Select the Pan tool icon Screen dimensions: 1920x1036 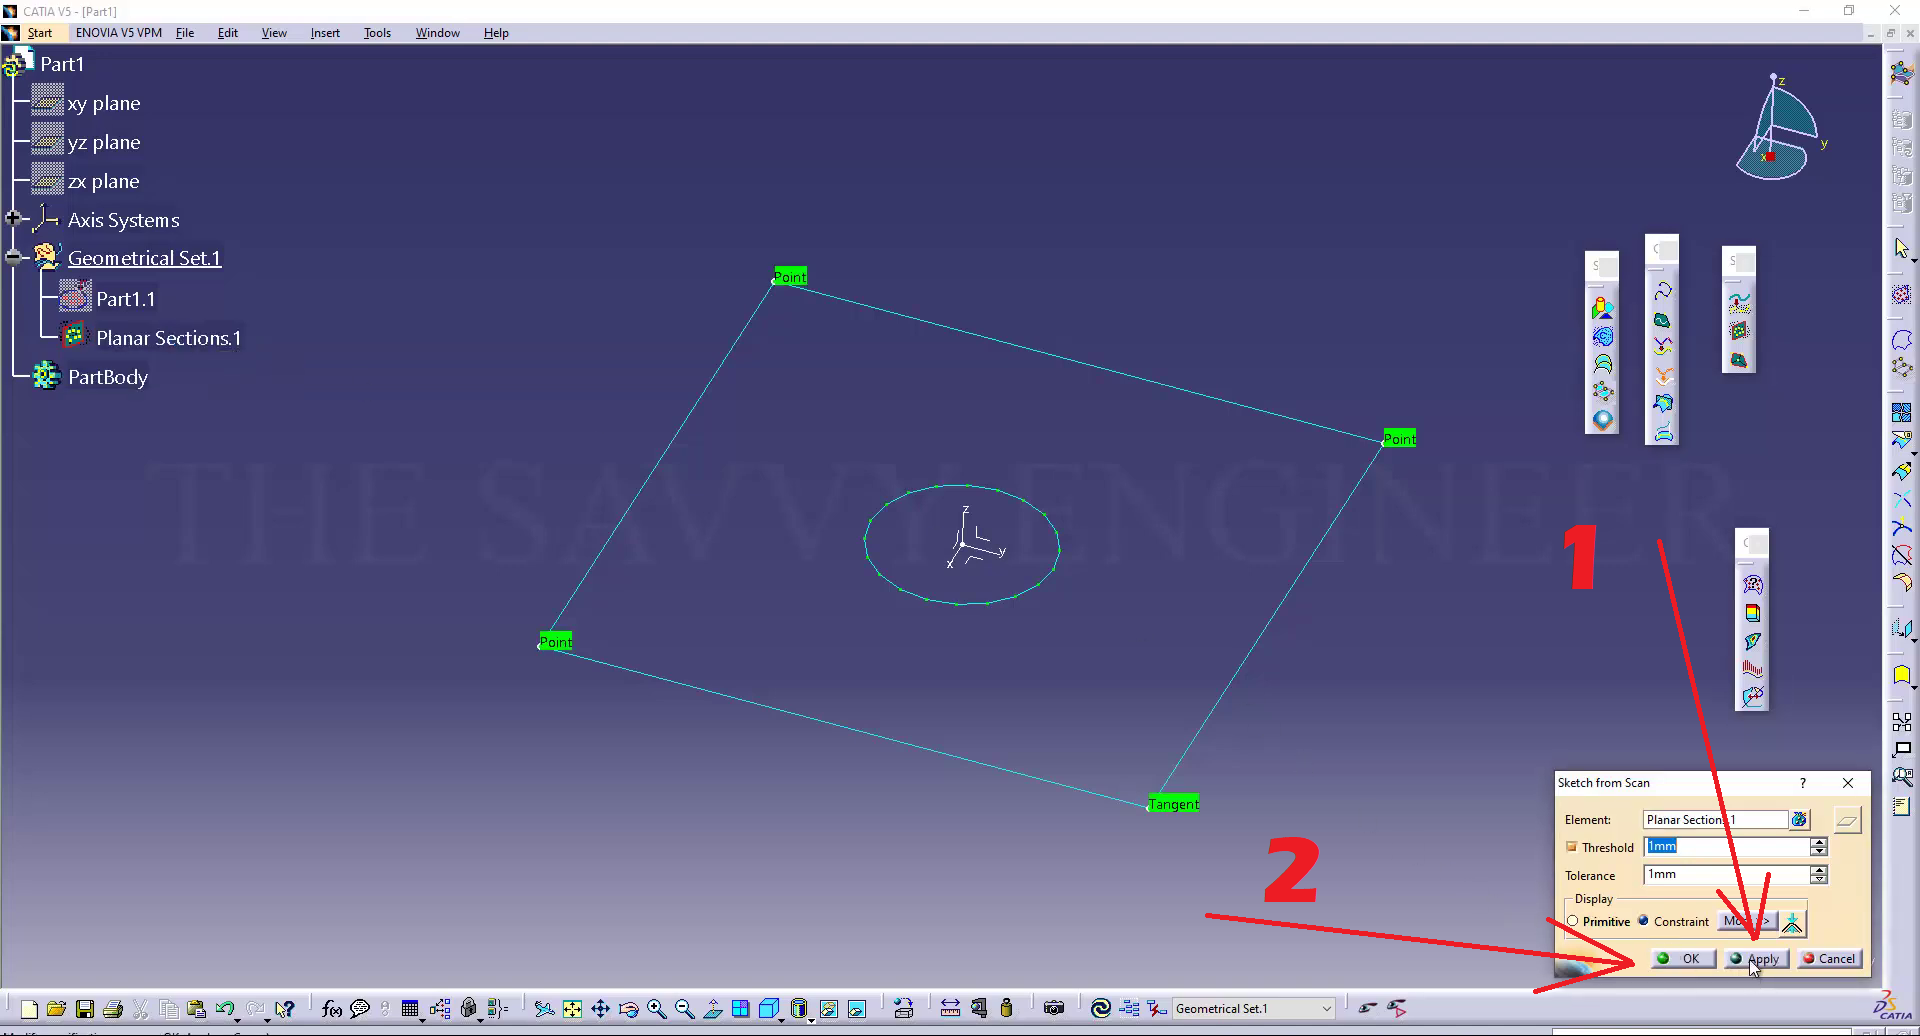pos(600,1009)
